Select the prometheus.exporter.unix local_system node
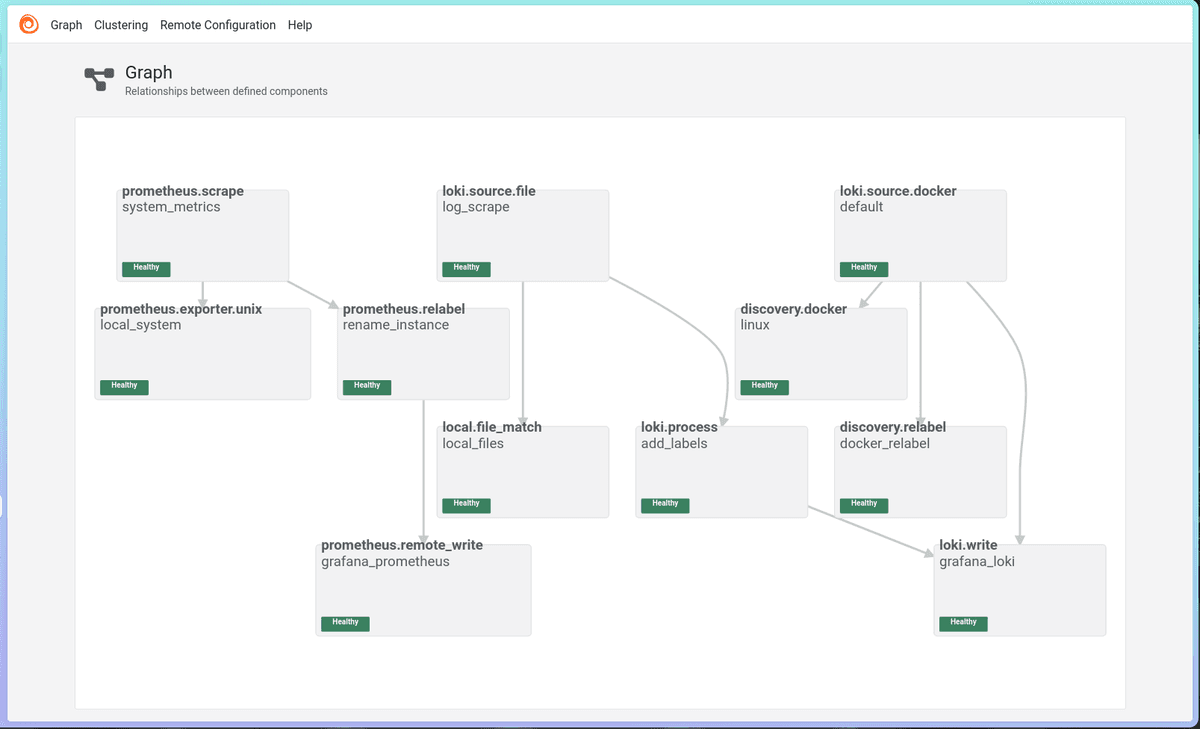Viewport: 1200px width, 729px height. 203,353
